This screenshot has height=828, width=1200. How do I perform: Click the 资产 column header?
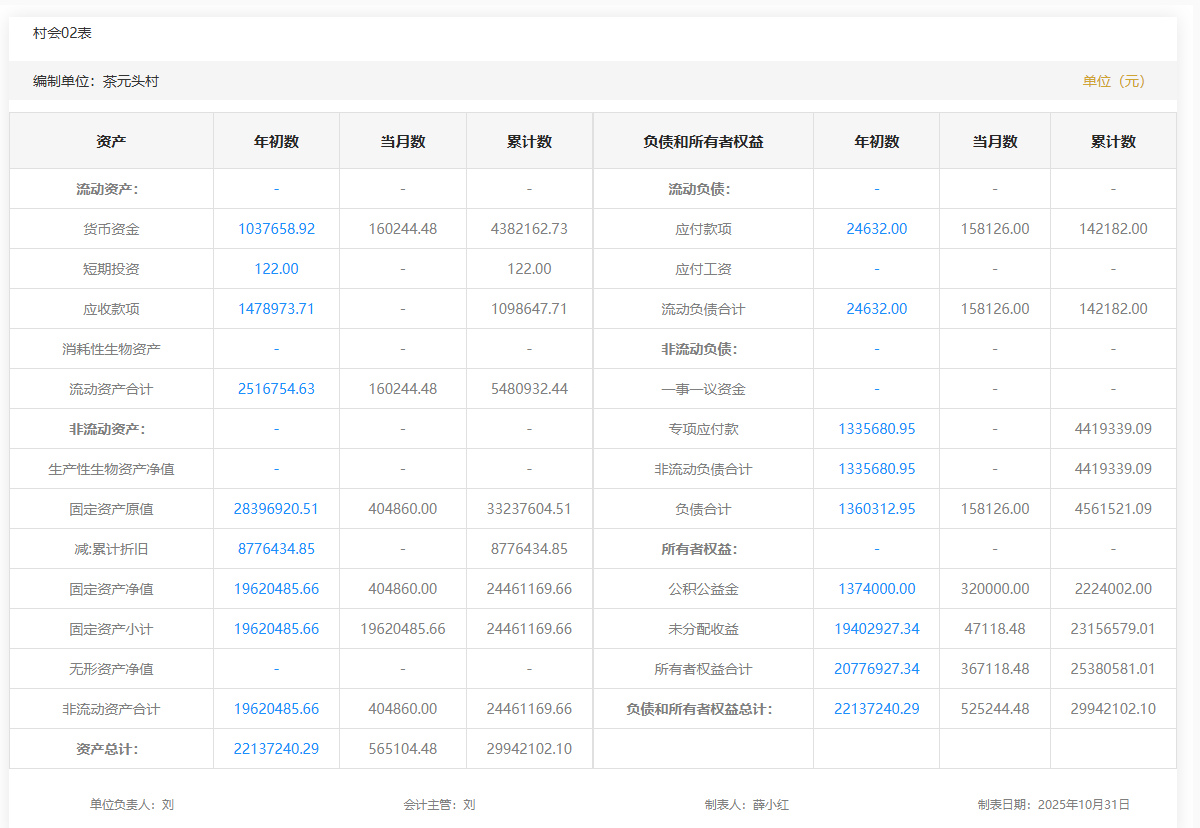111,142
